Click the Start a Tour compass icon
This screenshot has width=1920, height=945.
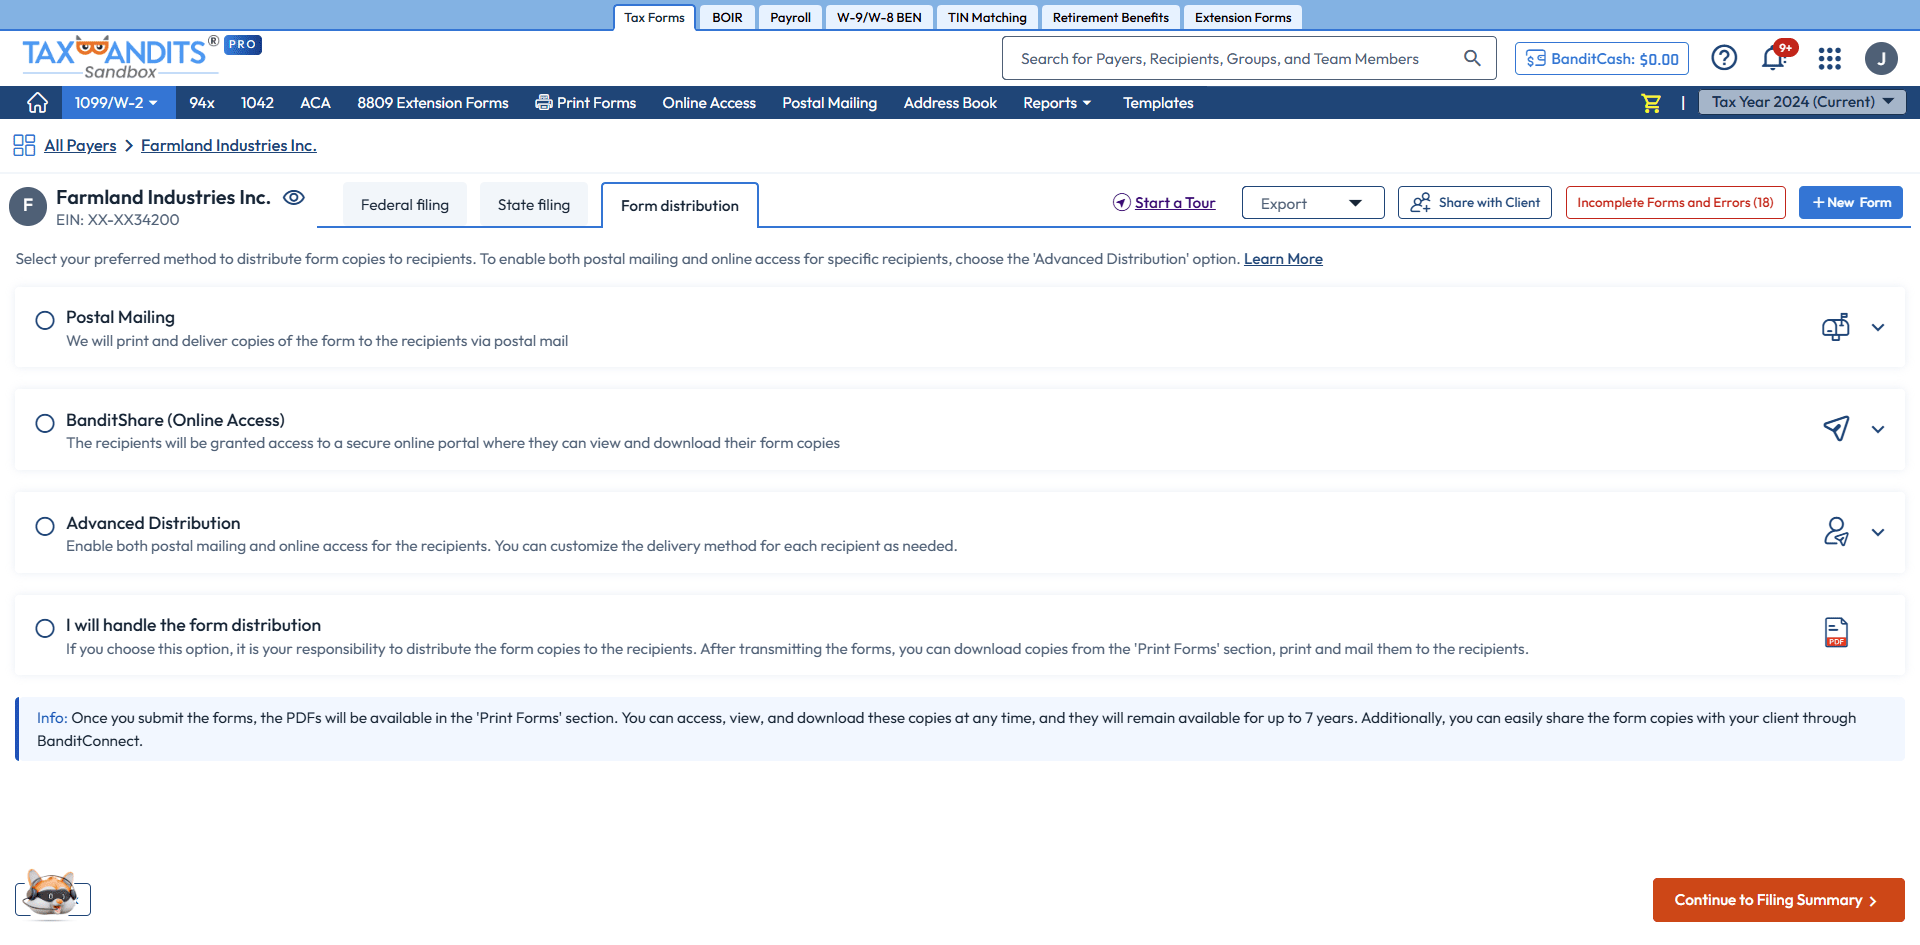point(1122,203)
